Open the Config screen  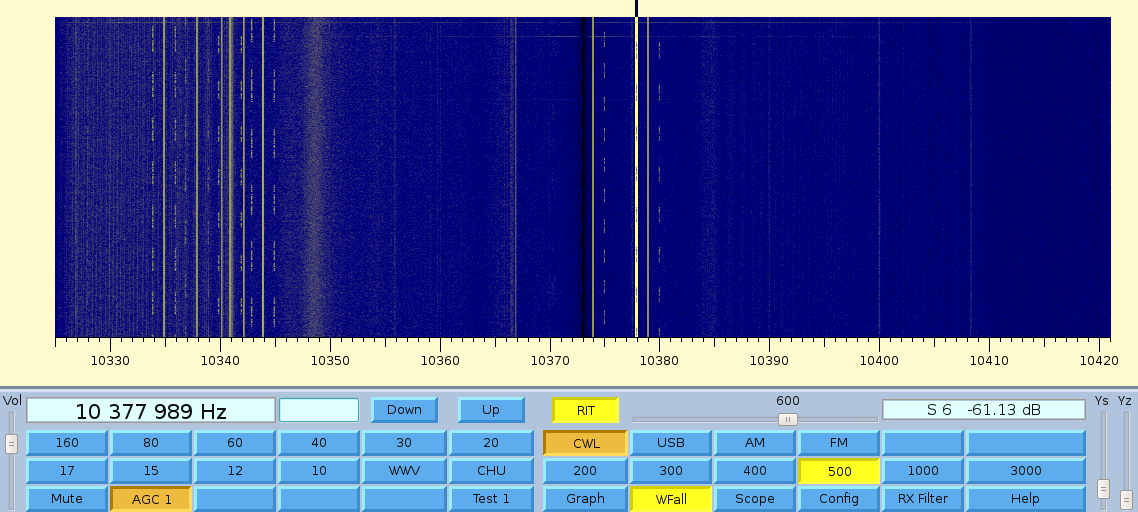point(838,499)
